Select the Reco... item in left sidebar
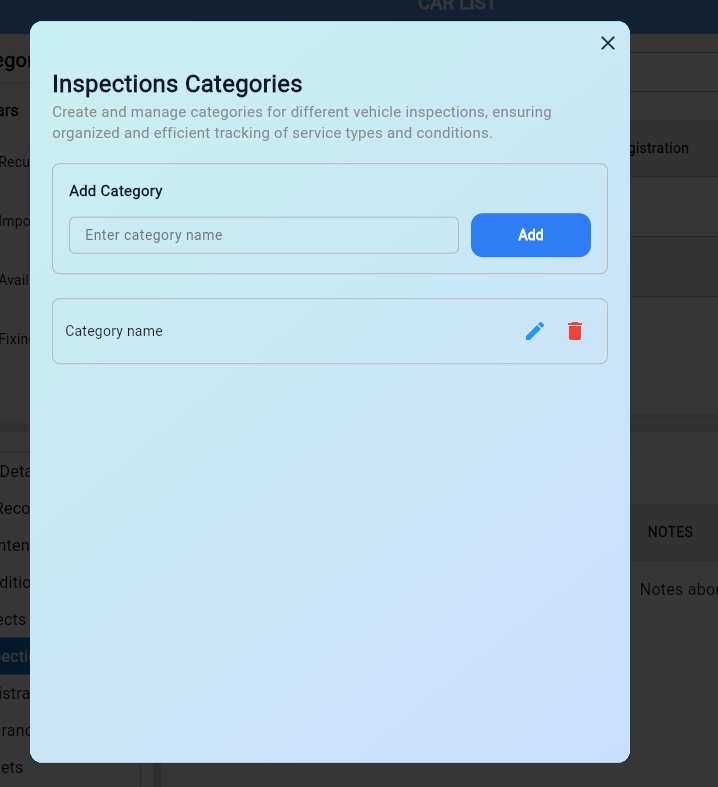 [15, 508]
